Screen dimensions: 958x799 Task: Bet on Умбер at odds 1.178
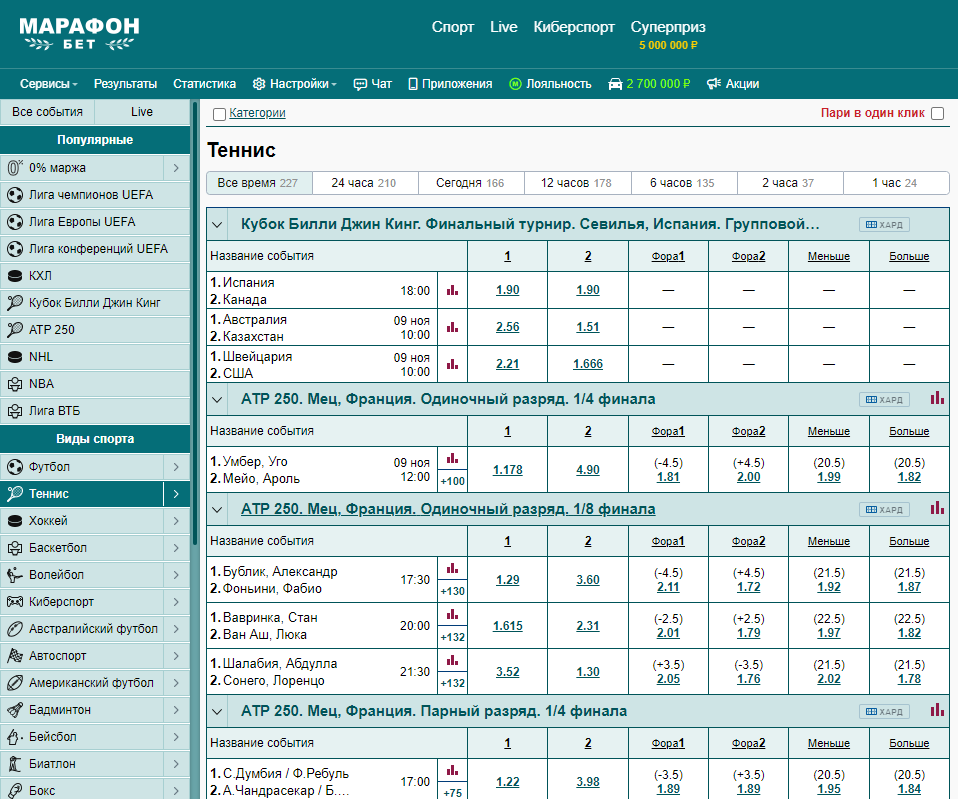(507, 470)
